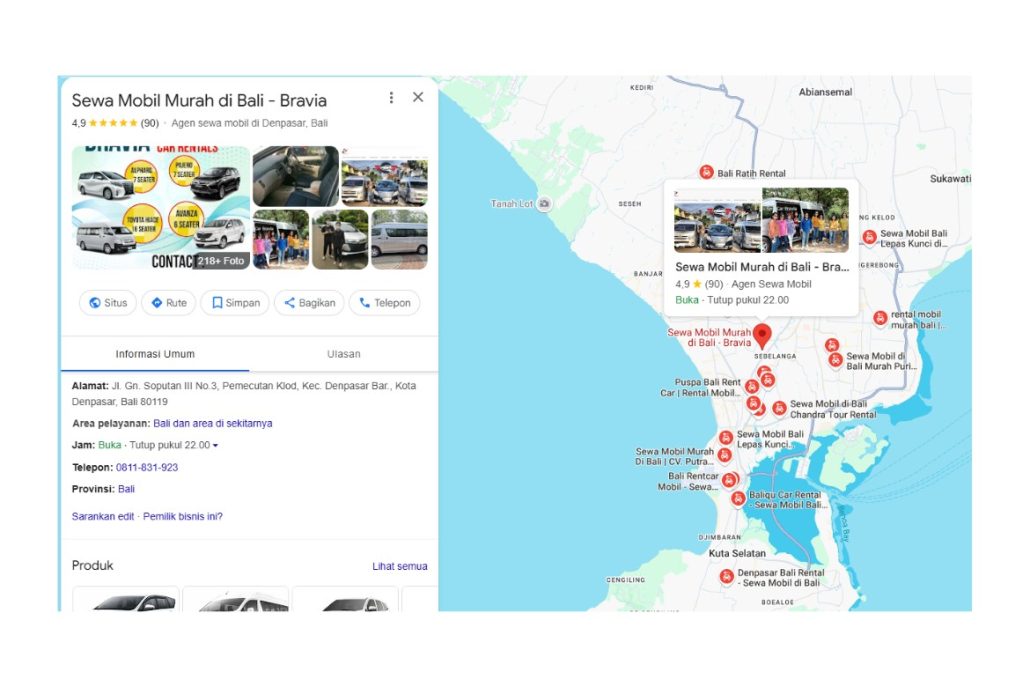Click the phone number 0811-831-923 link
Screen dimensions: 1030x687
[x=146, y=468]
